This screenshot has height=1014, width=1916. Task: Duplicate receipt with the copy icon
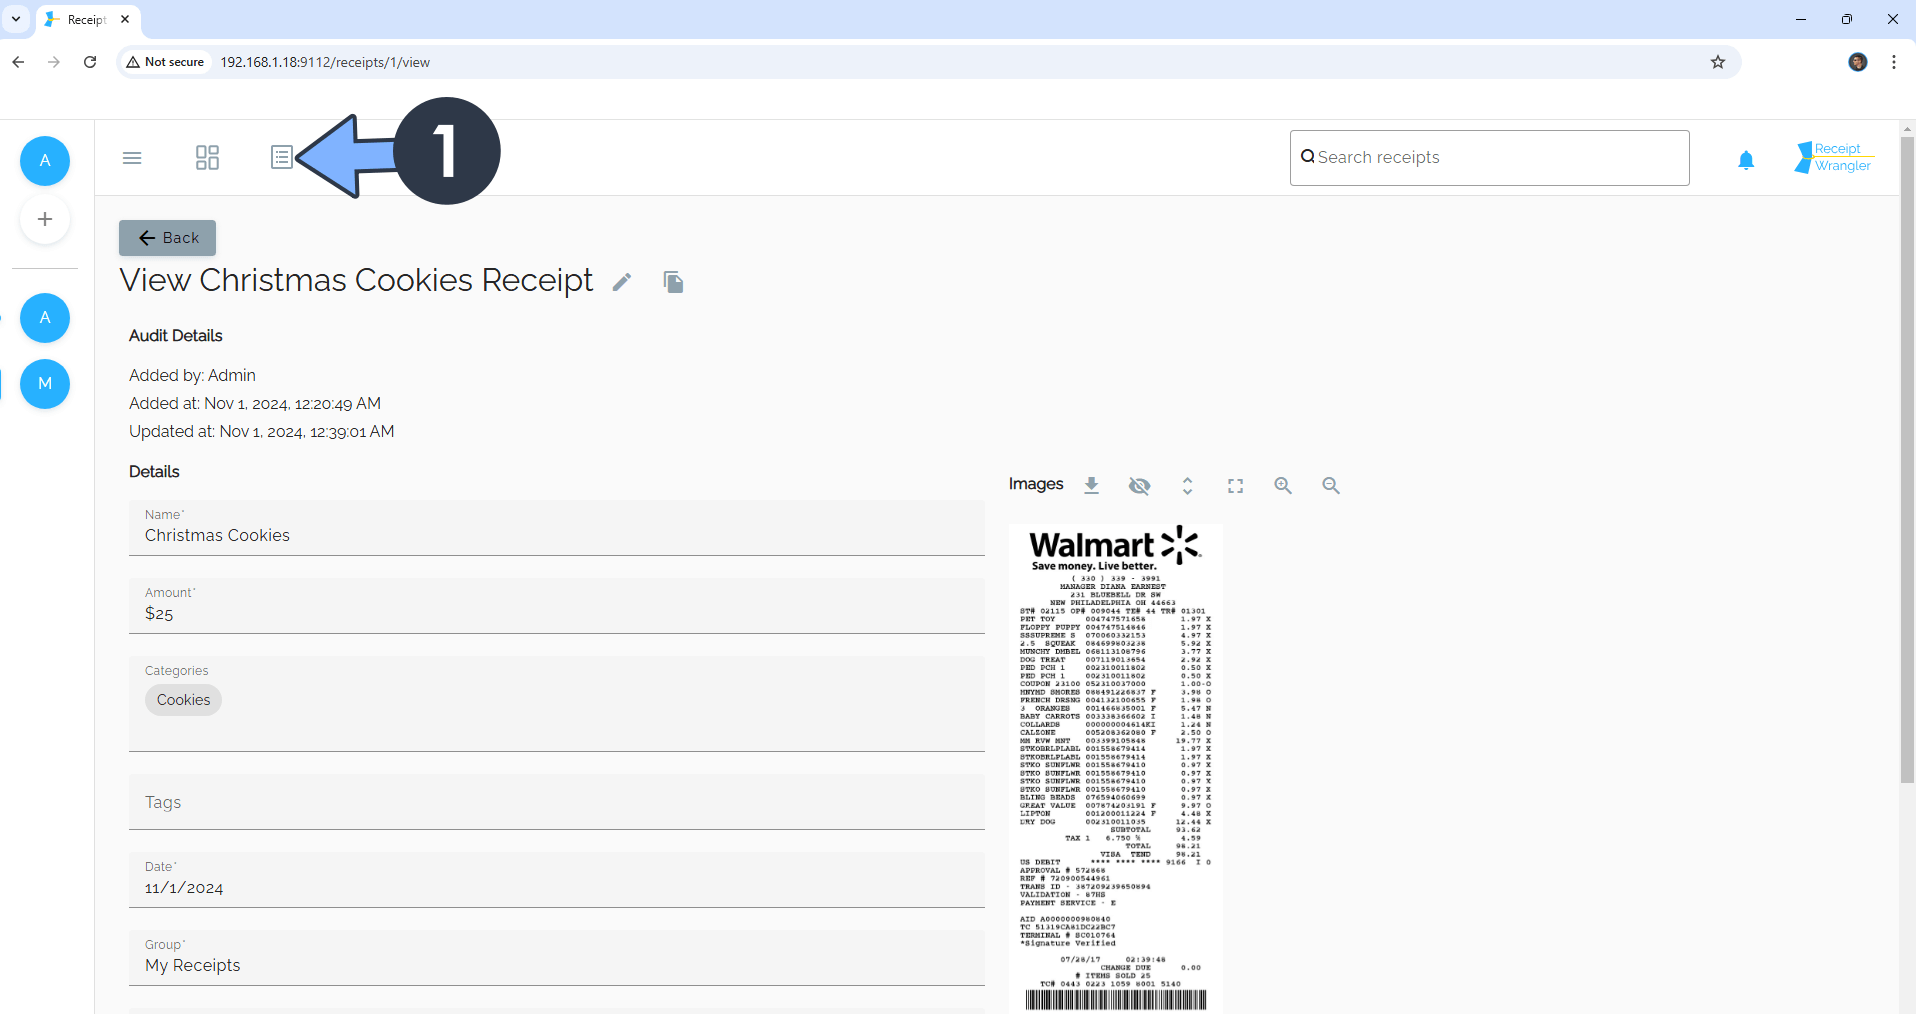674,282
